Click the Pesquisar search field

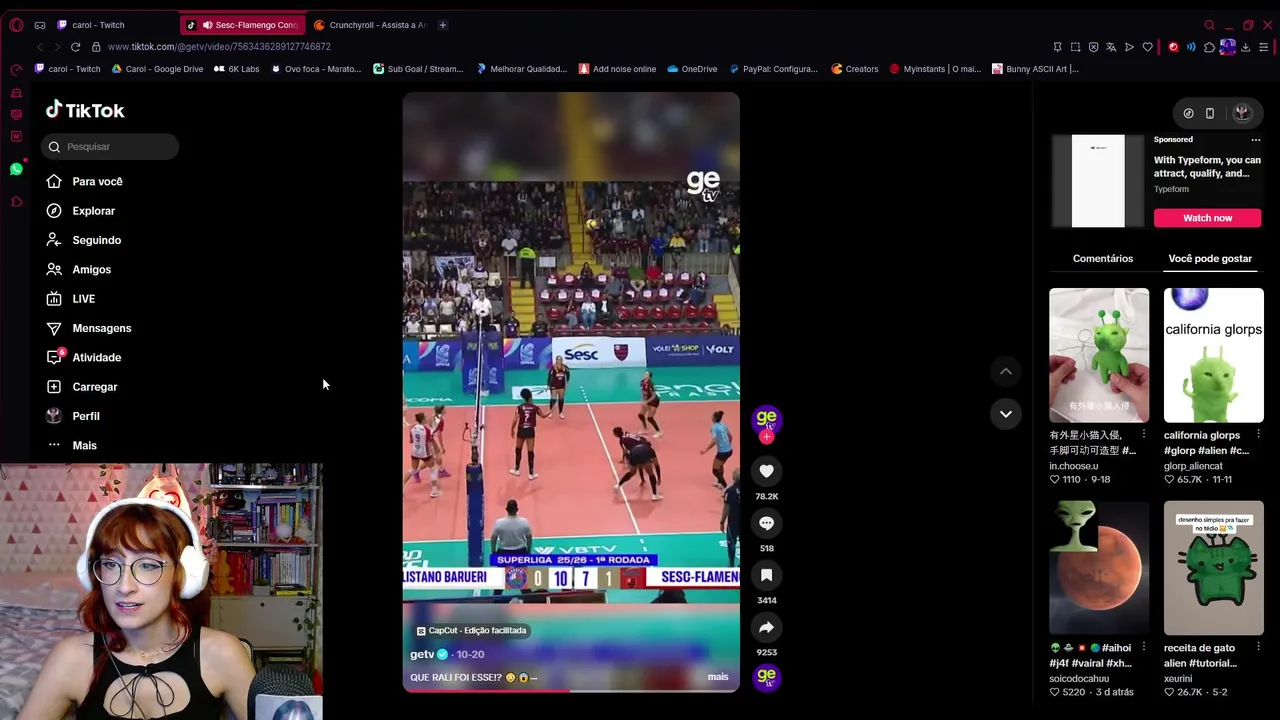[x=110, y=147]
